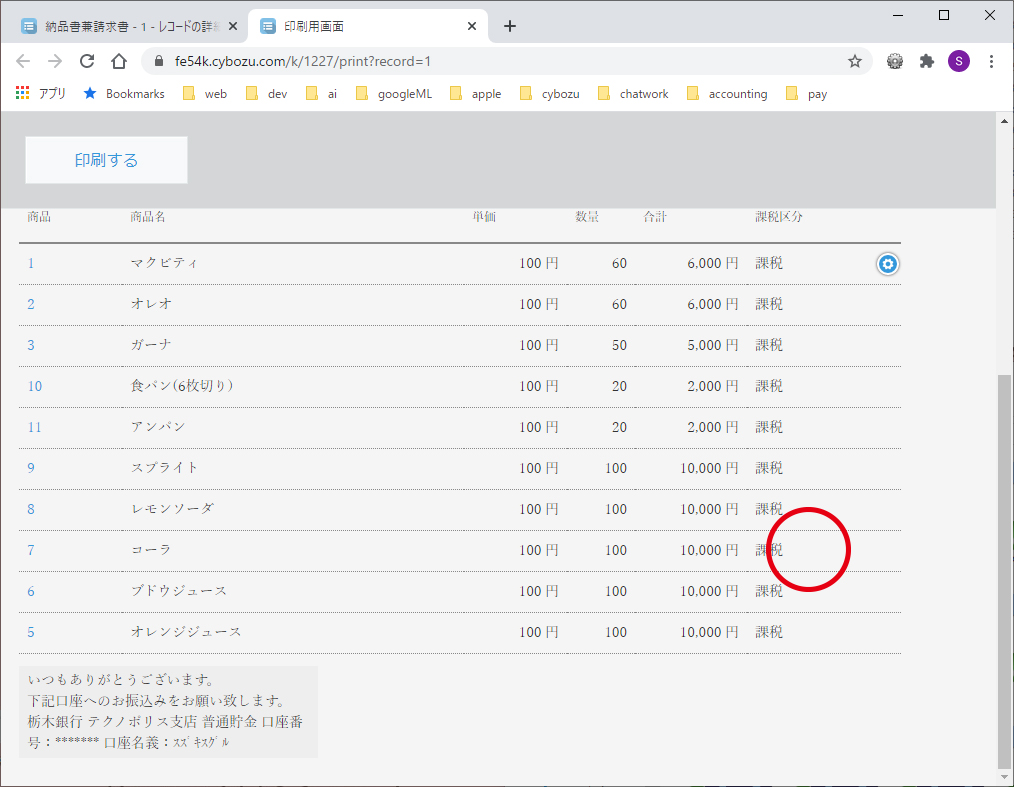Click the 合計 column header
Image resolution: width=1014 pixels, height=787 pixels.
click(x=655, y=217)
